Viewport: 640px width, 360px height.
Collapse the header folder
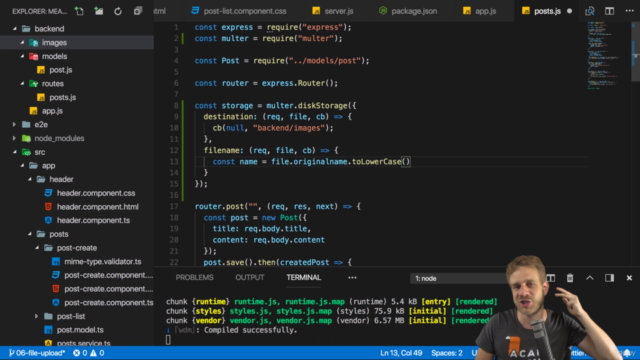point(30,180)
